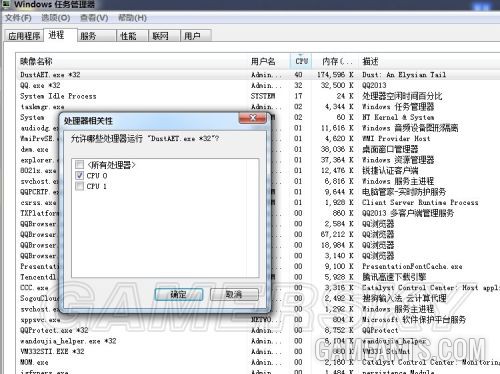500x374 pixels.
Task: Sort by the 内存 column header
Action: 336,61
